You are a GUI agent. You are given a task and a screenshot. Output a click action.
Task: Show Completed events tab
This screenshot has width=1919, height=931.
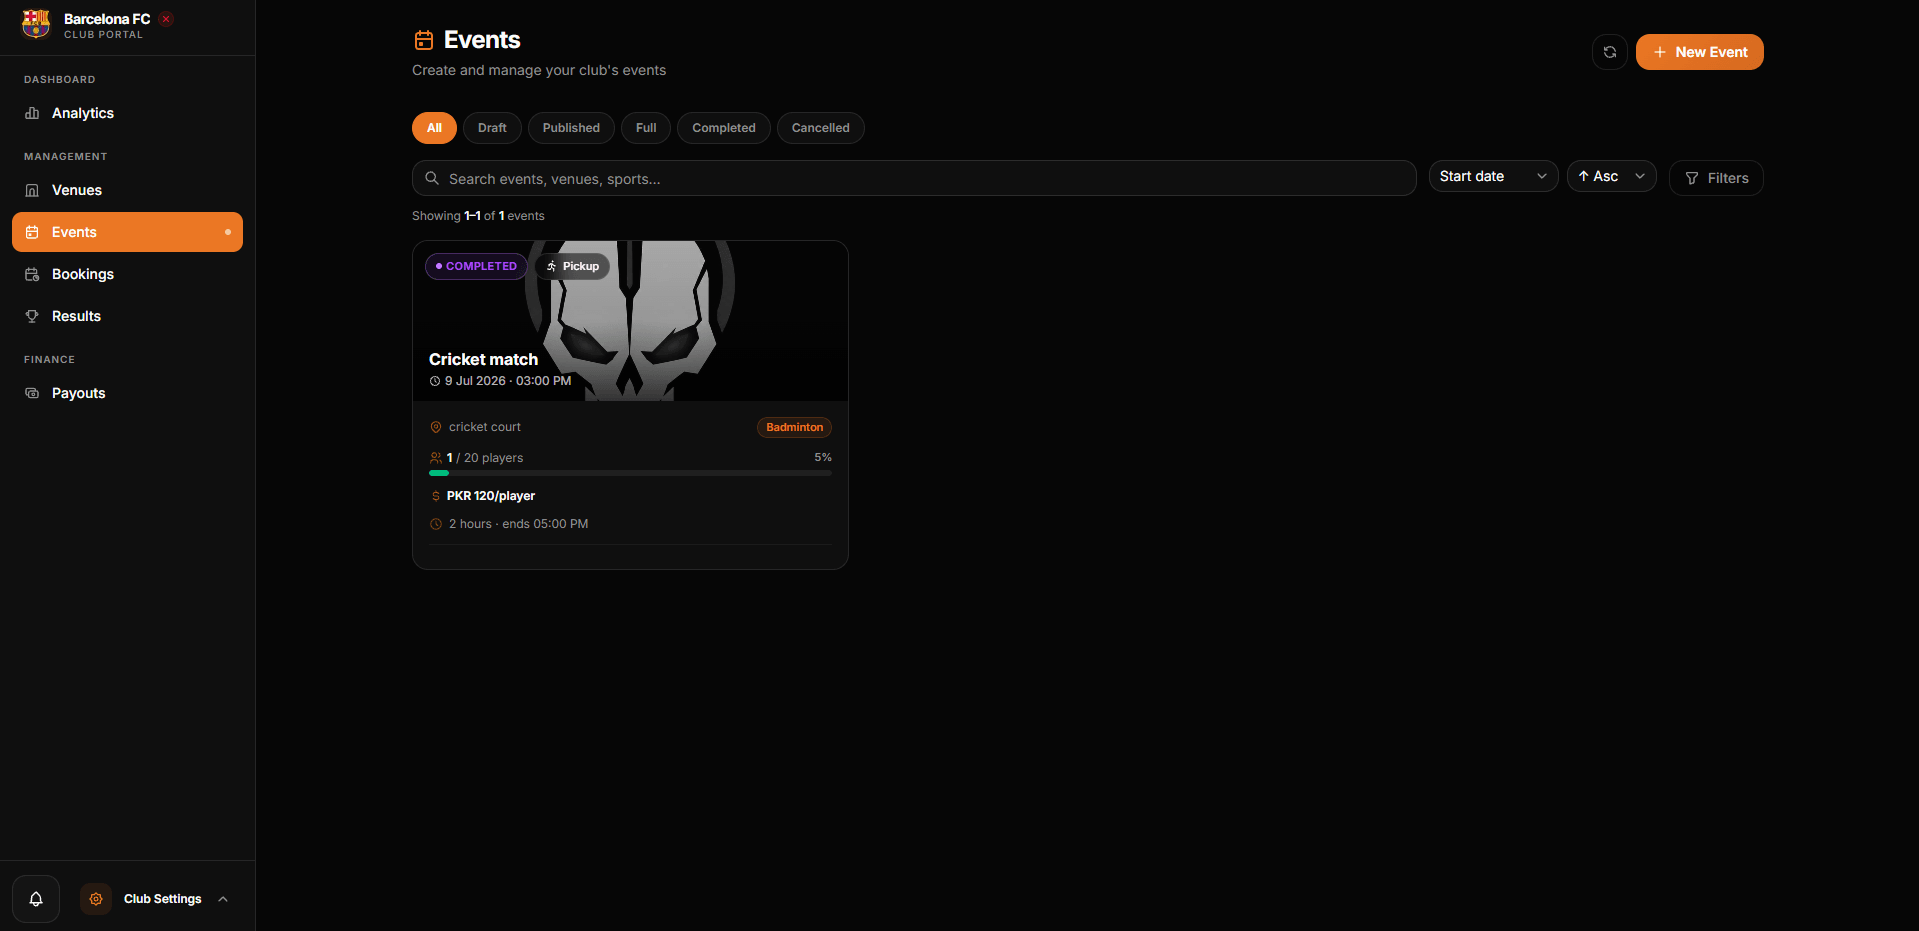point(724,128)
